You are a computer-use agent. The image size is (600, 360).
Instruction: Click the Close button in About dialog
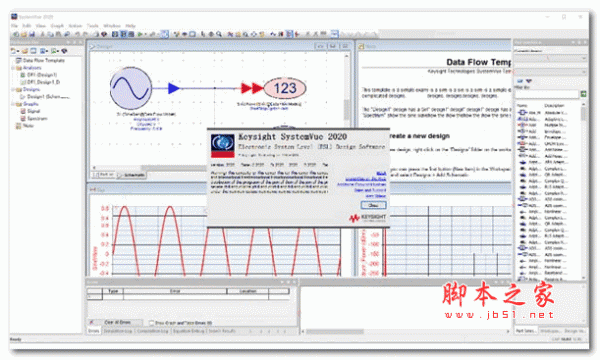tap(373, 205)
